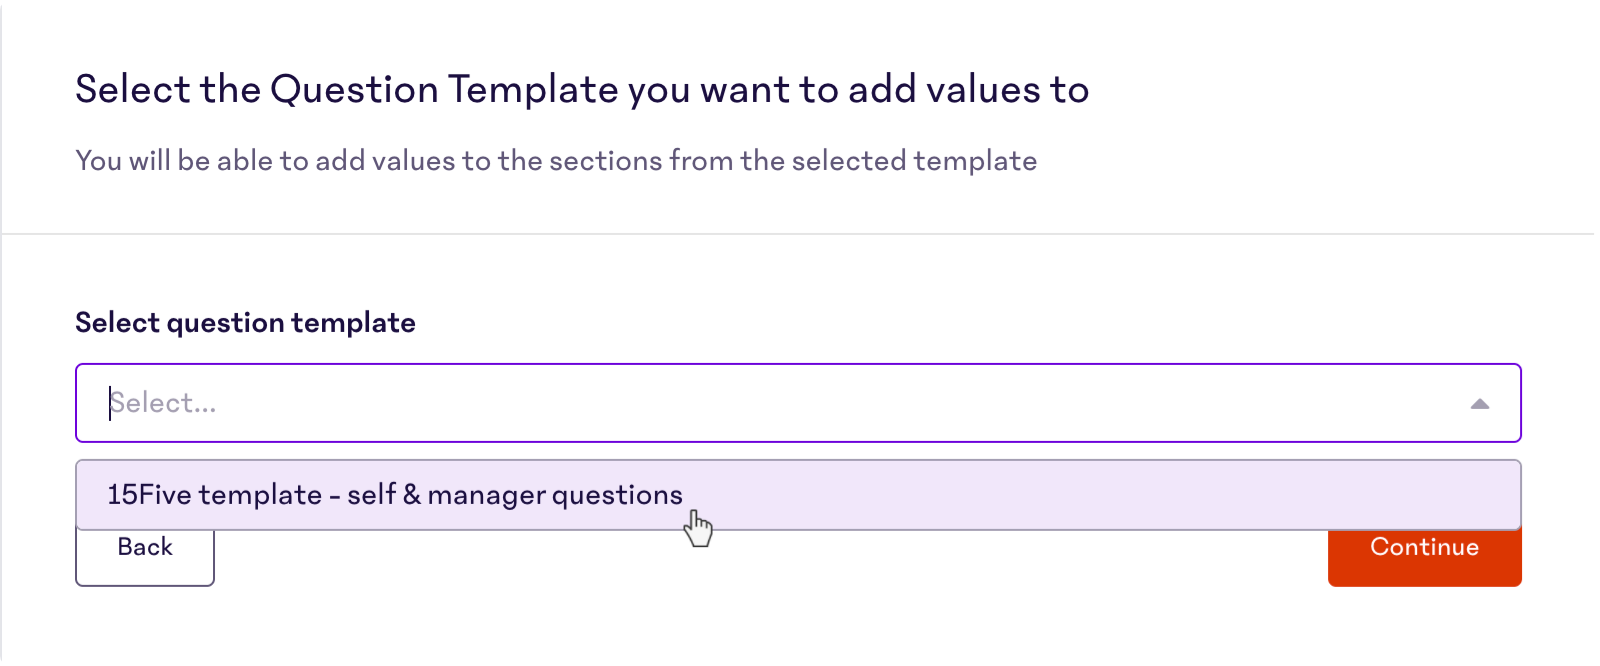Image resolution: width=1600 pixels, height=666 pixels.
Task: Click Back to return to previous step
Action: (x=144, y=547)
